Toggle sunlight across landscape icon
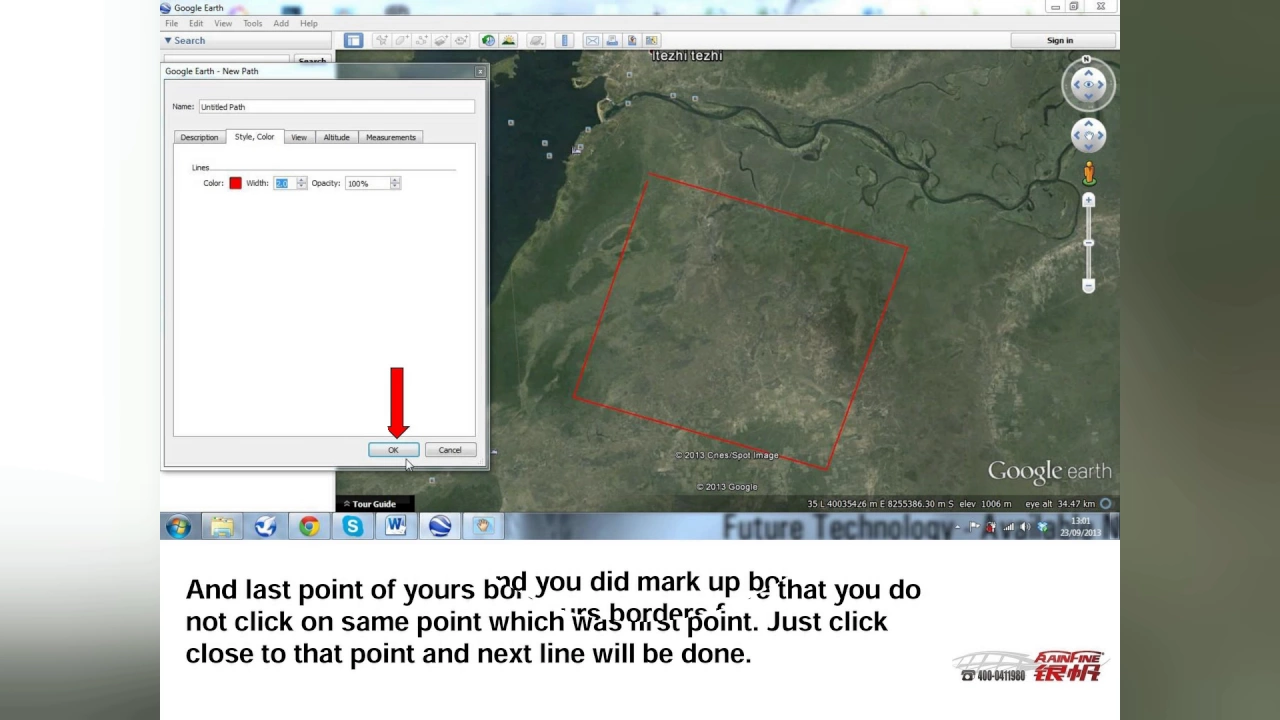The height and width of the screenshot is (720, 1280). (x=509, y=40)
